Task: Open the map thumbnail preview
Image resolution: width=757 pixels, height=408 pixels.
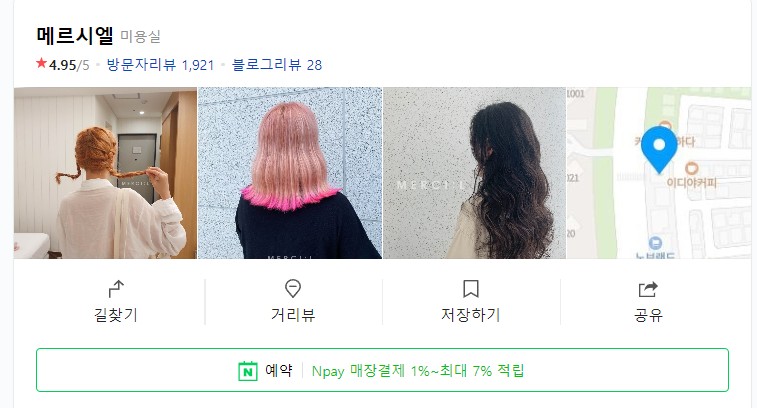Action: [x=659, y=173]
